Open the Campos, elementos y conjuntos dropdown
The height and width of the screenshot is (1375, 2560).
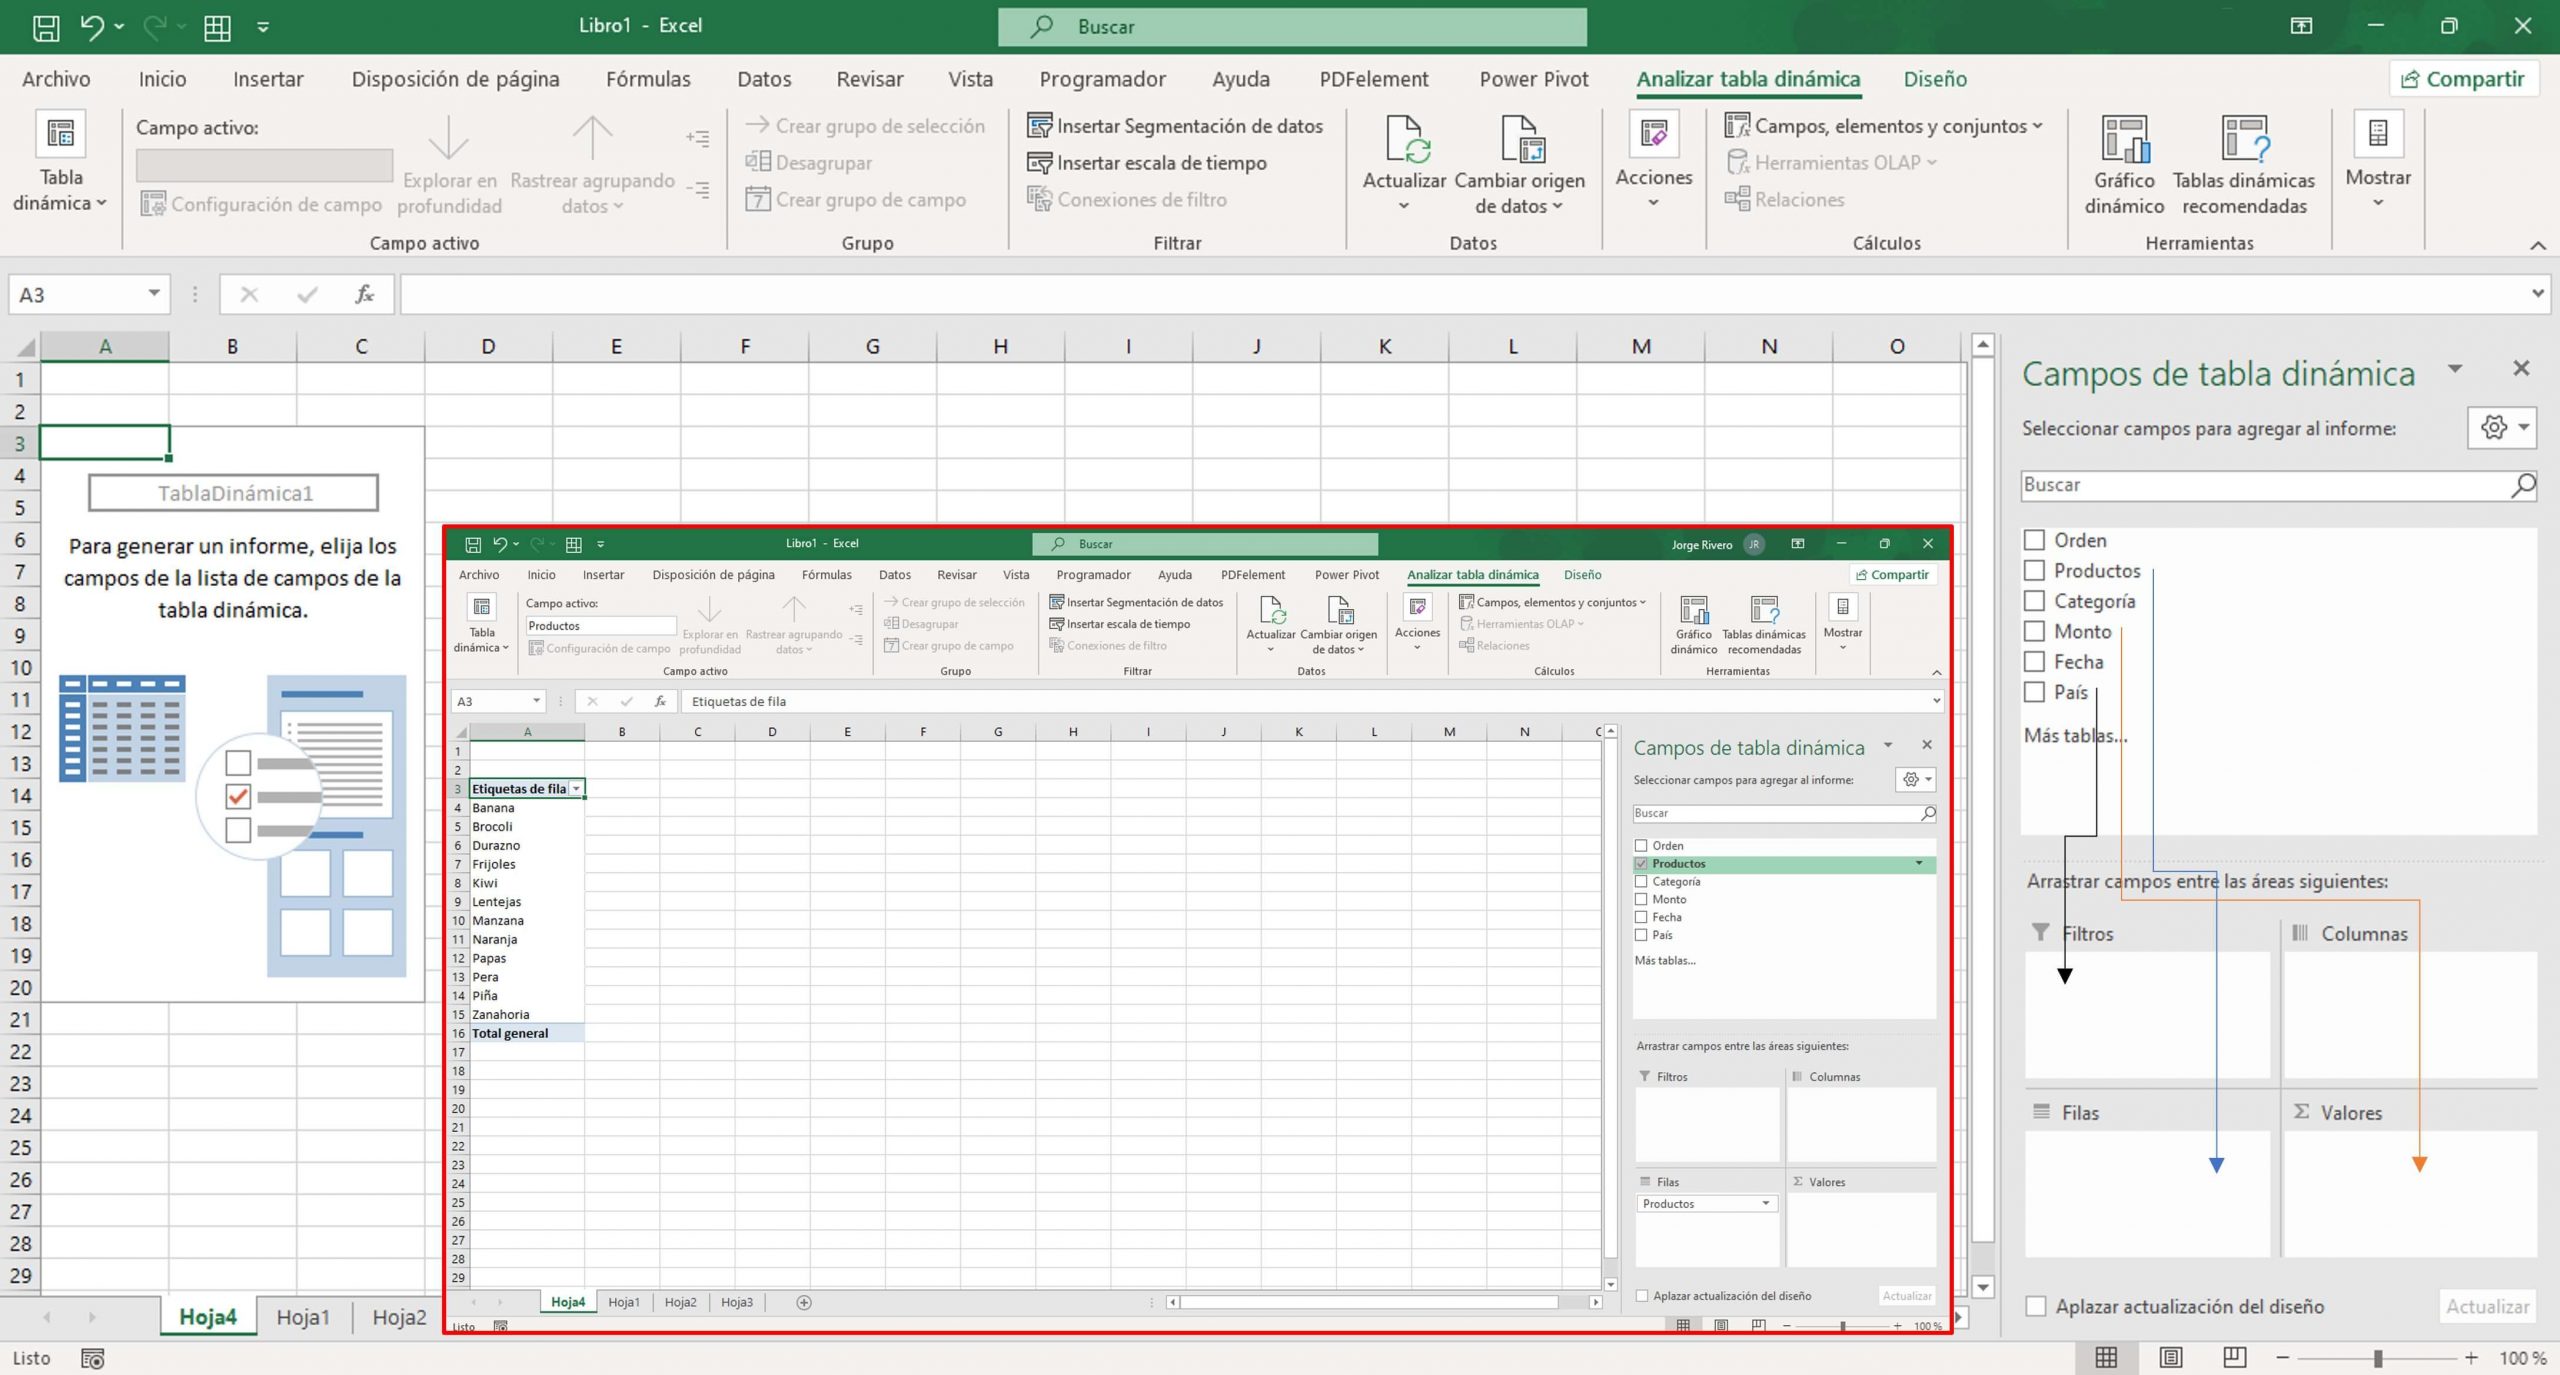(1887, 126)
